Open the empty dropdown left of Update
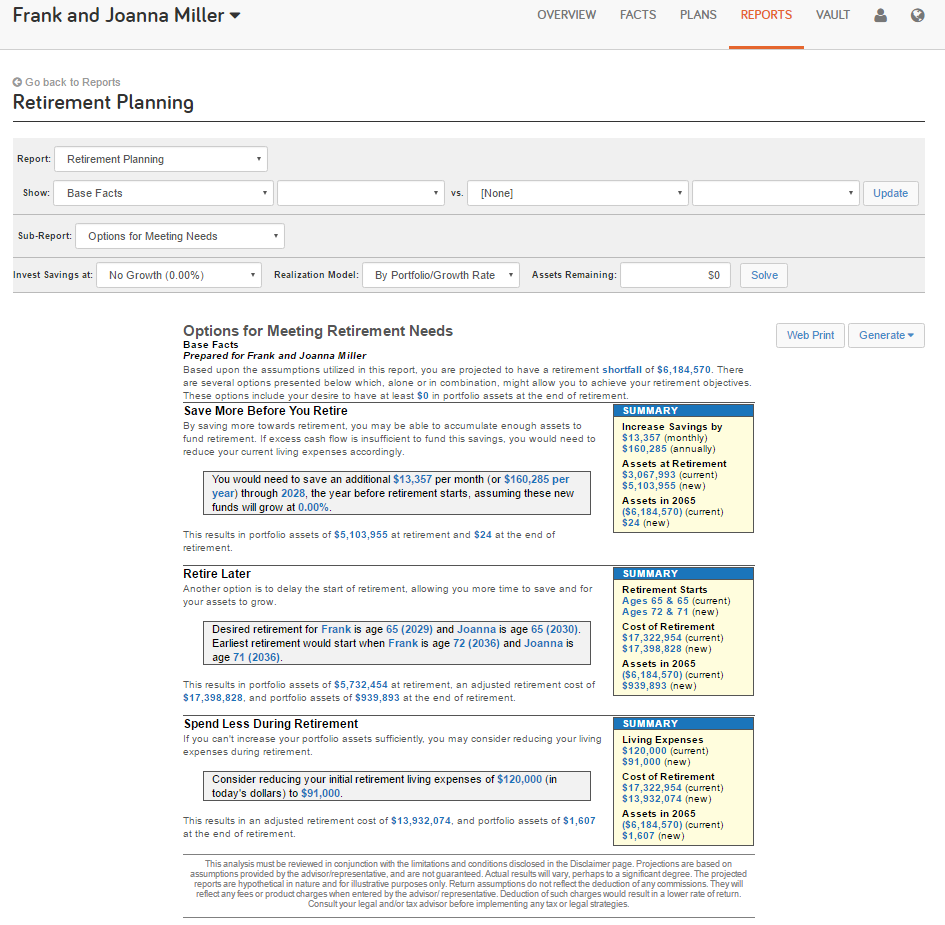The height and width of the screenshot is (925, 945). (x=776, y=193)
